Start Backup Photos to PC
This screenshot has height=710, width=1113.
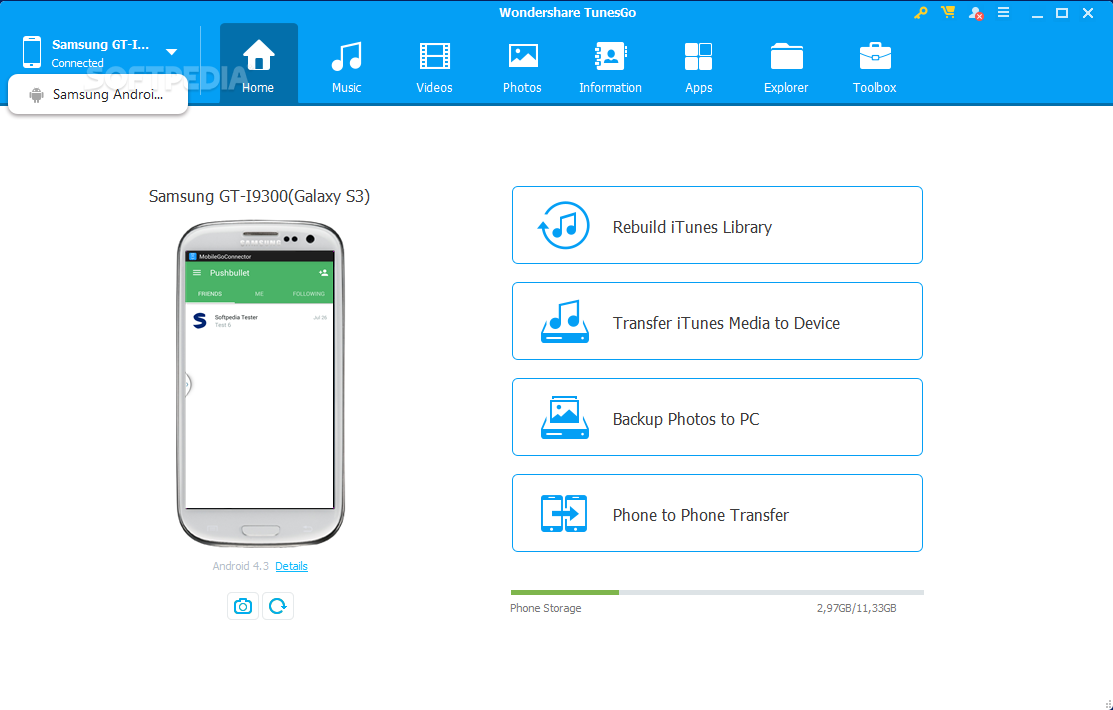(x=717, y=417)
